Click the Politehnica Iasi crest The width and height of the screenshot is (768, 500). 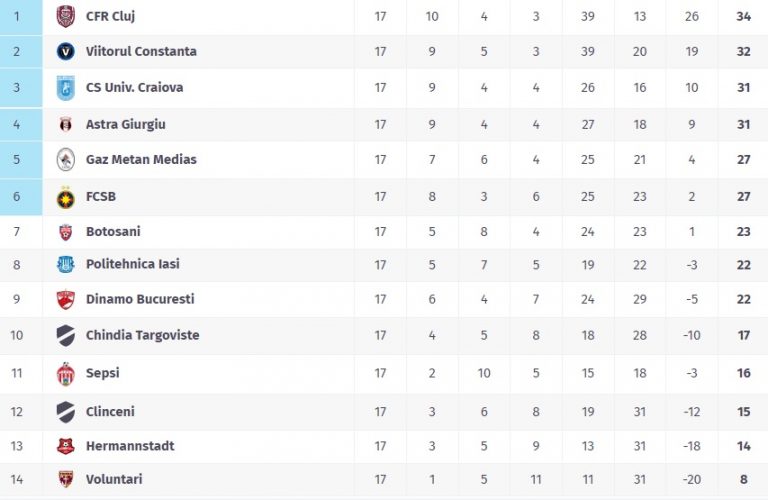tap(66, 265)
